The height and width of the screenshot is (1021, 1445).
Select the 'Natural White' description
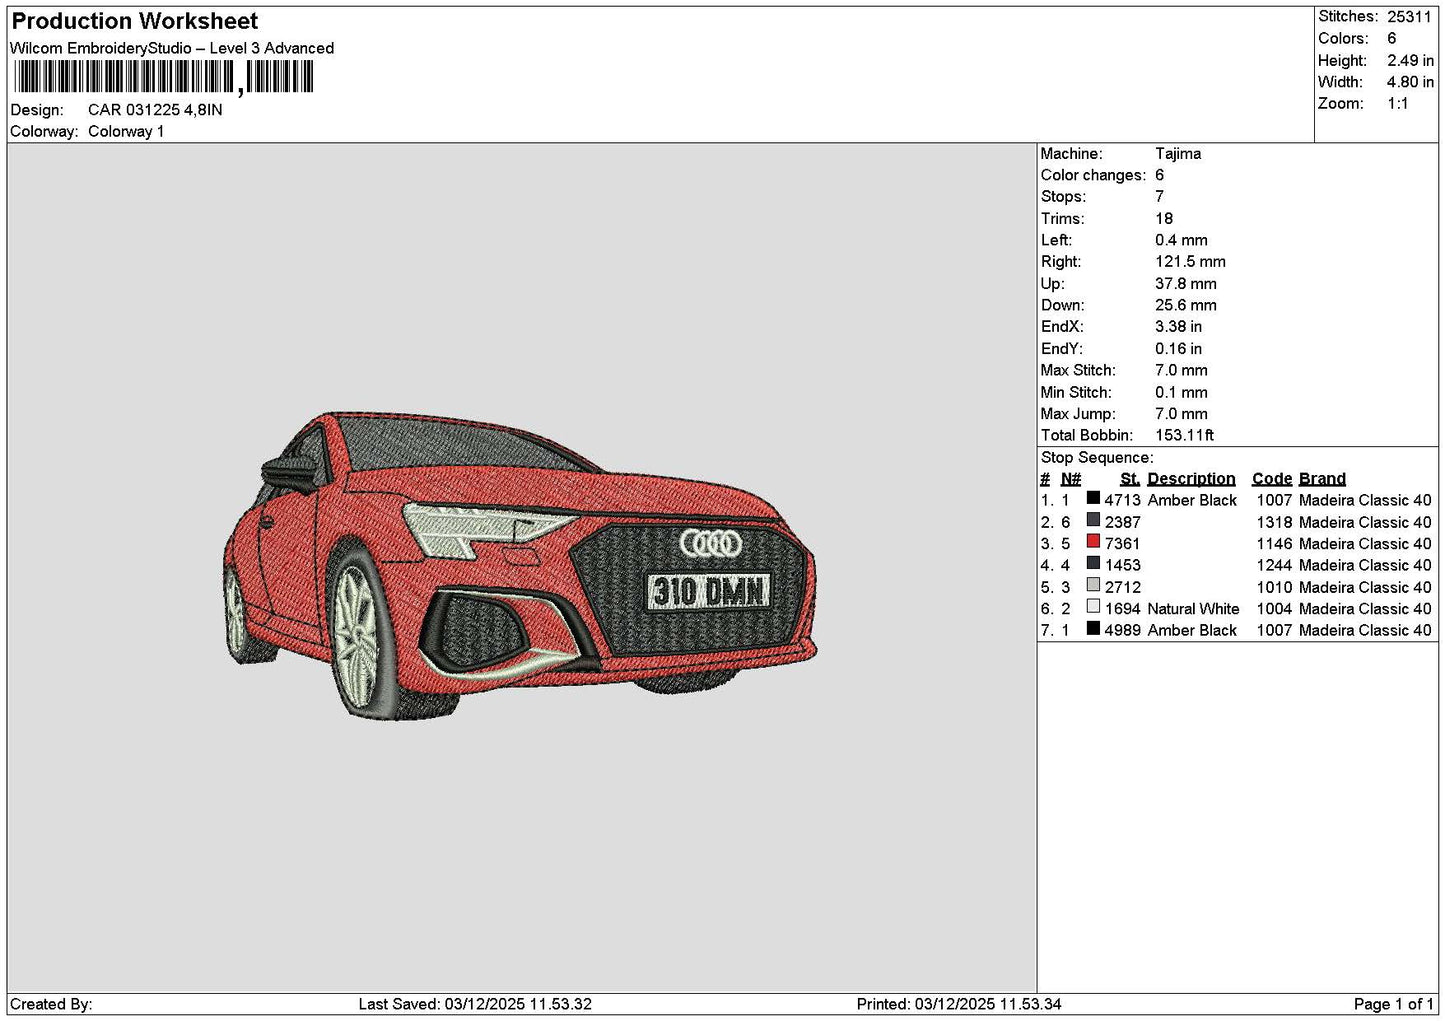[x=1193, y=609]
